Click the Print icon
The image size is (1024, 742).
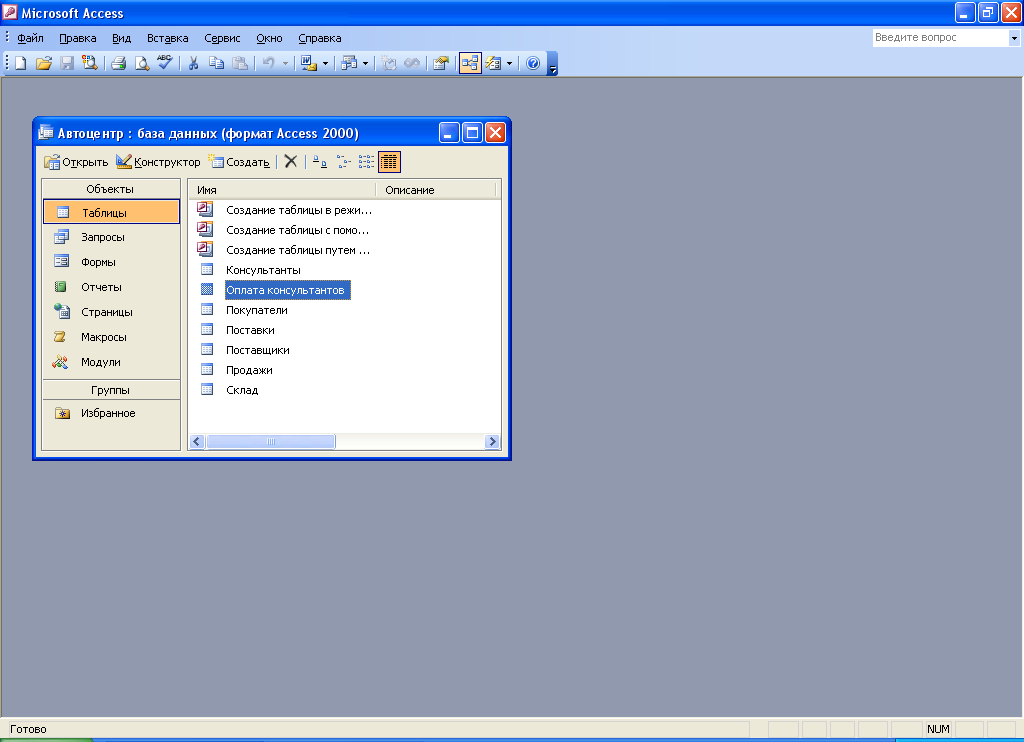(118, 63)
